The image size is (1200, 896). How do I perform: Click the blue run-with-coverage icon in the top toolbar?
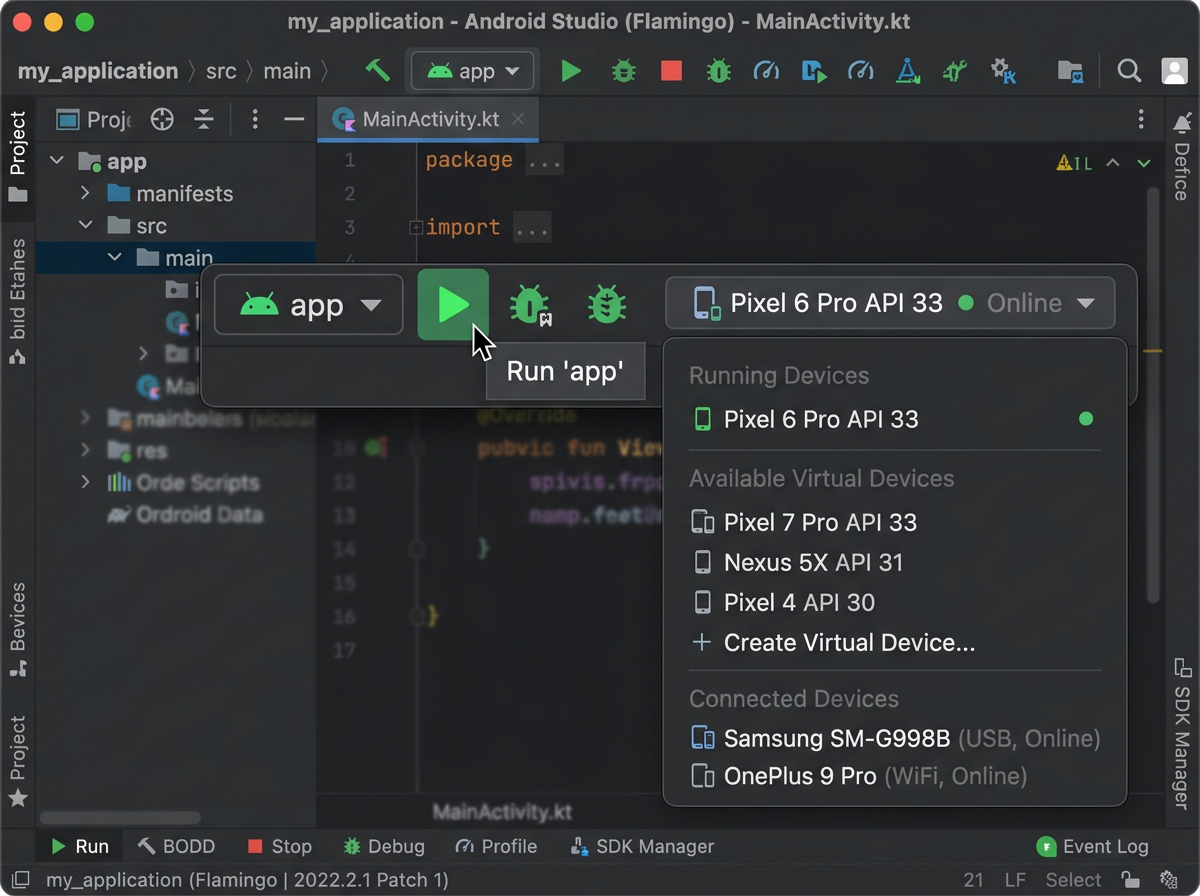[x=814, y=71]
